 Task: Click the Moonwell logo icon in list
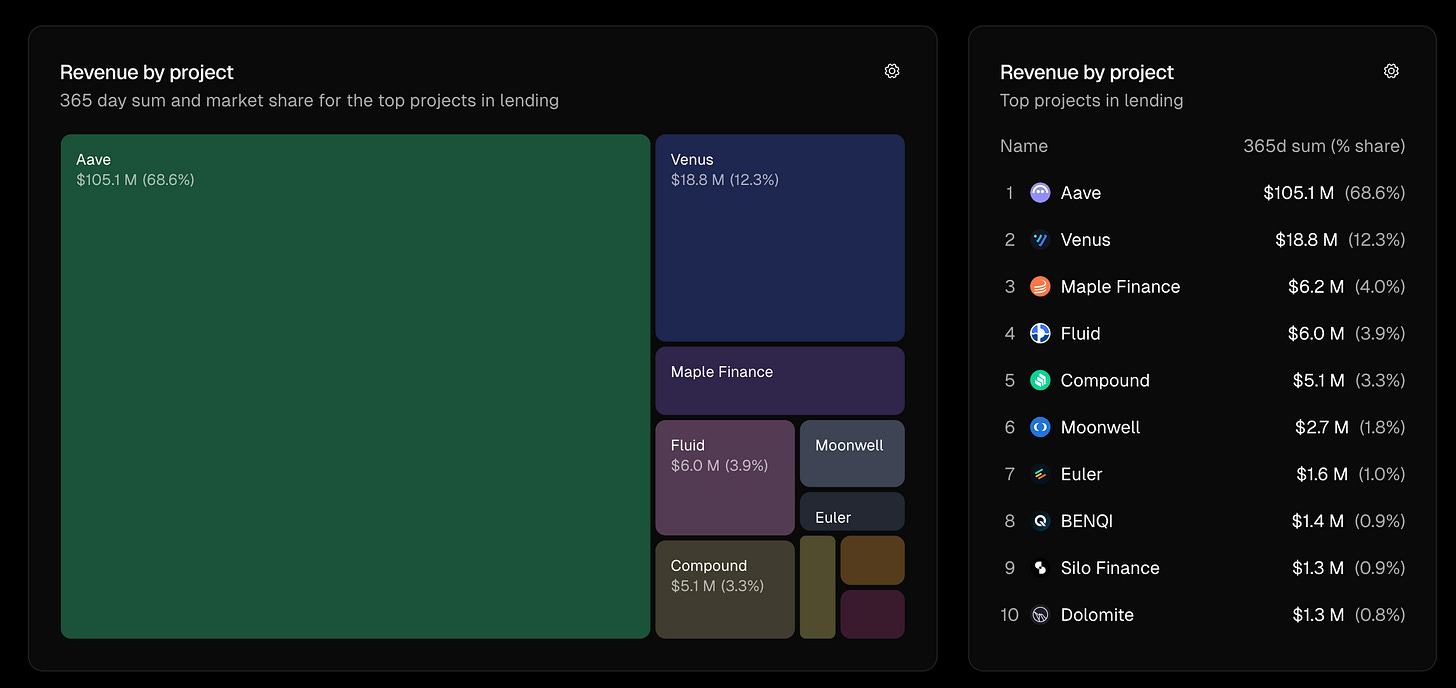(1040, 427)
